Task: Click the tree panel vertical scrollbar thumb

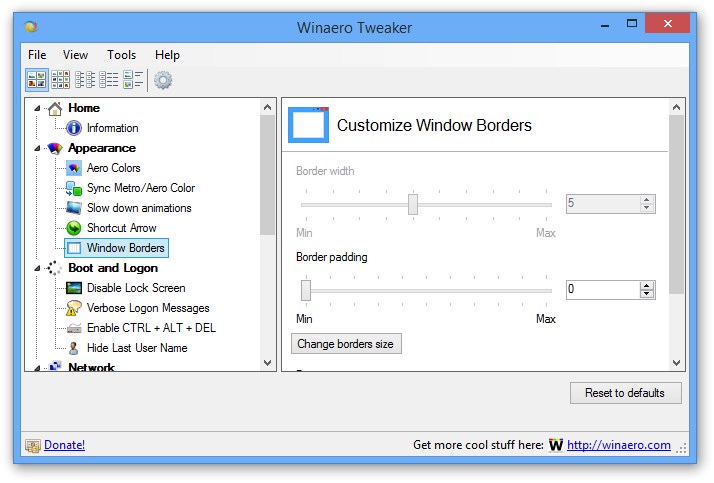Action: tap(267, 175)
